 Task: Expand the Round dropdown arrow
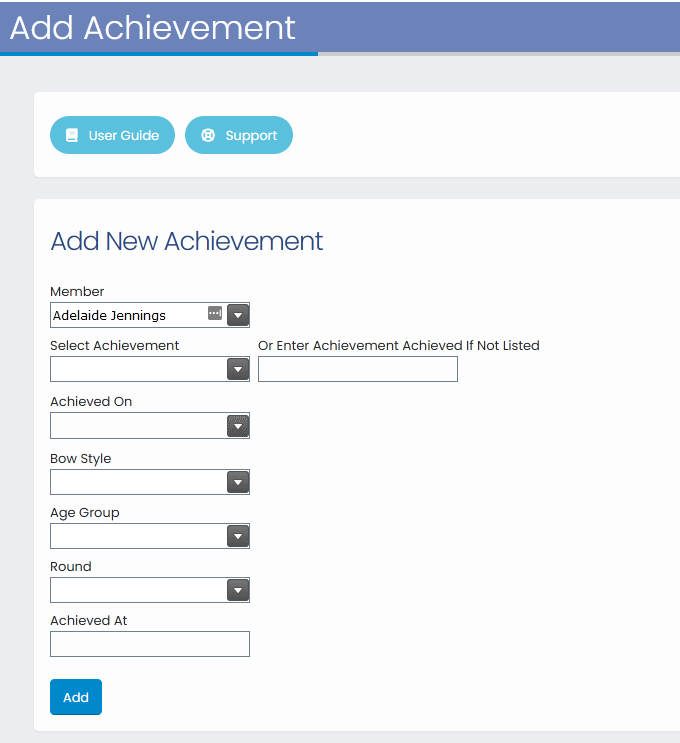pyautogui.click(x=238, y=590)
